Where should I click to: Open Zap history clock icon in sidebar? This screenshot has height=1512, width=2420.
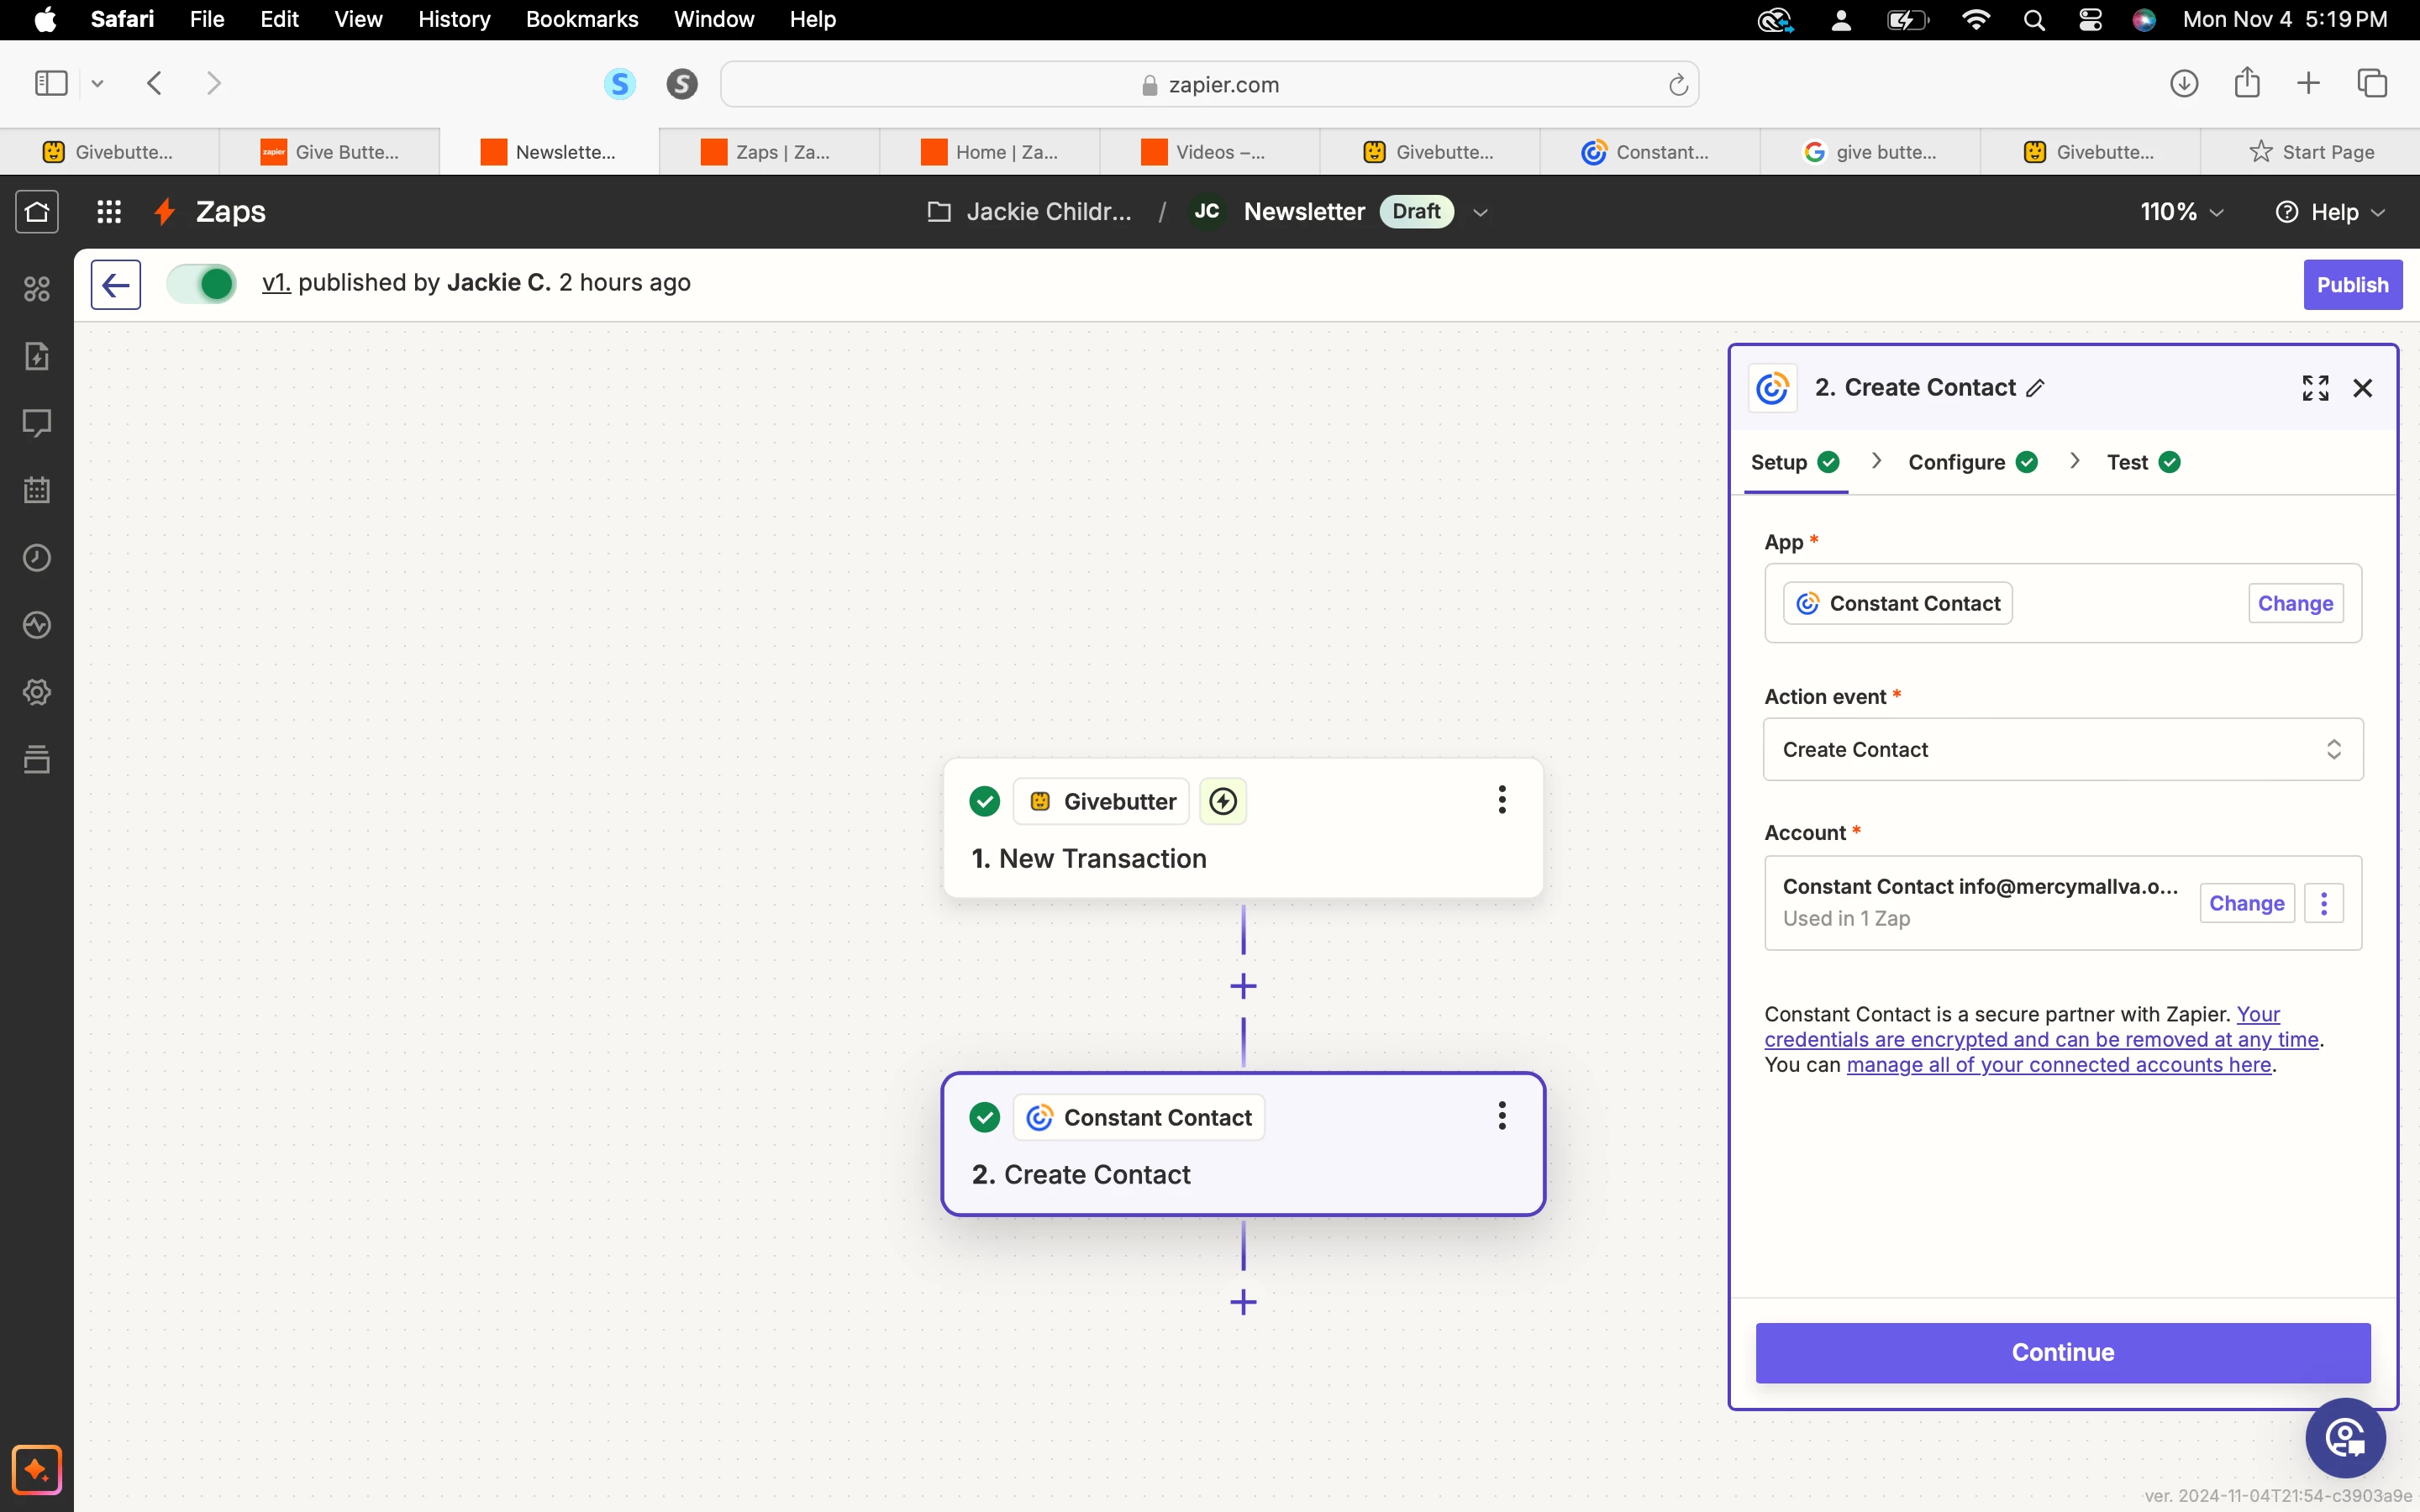click(37, 558)
